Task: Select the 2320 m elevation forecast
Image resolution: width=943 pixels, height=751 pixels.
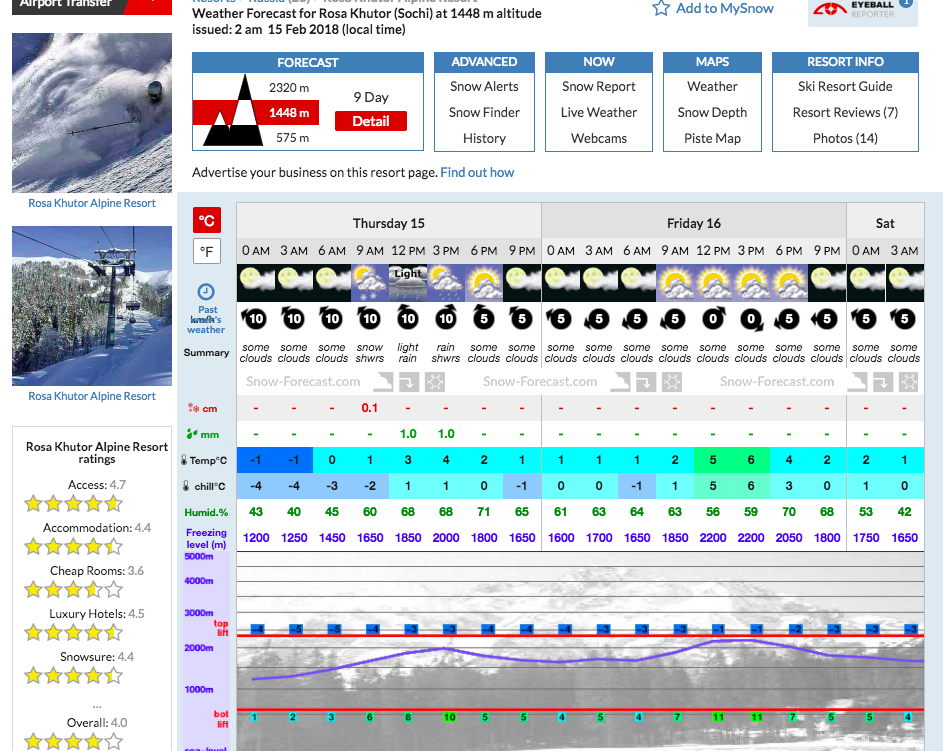Action: [289, 88]
